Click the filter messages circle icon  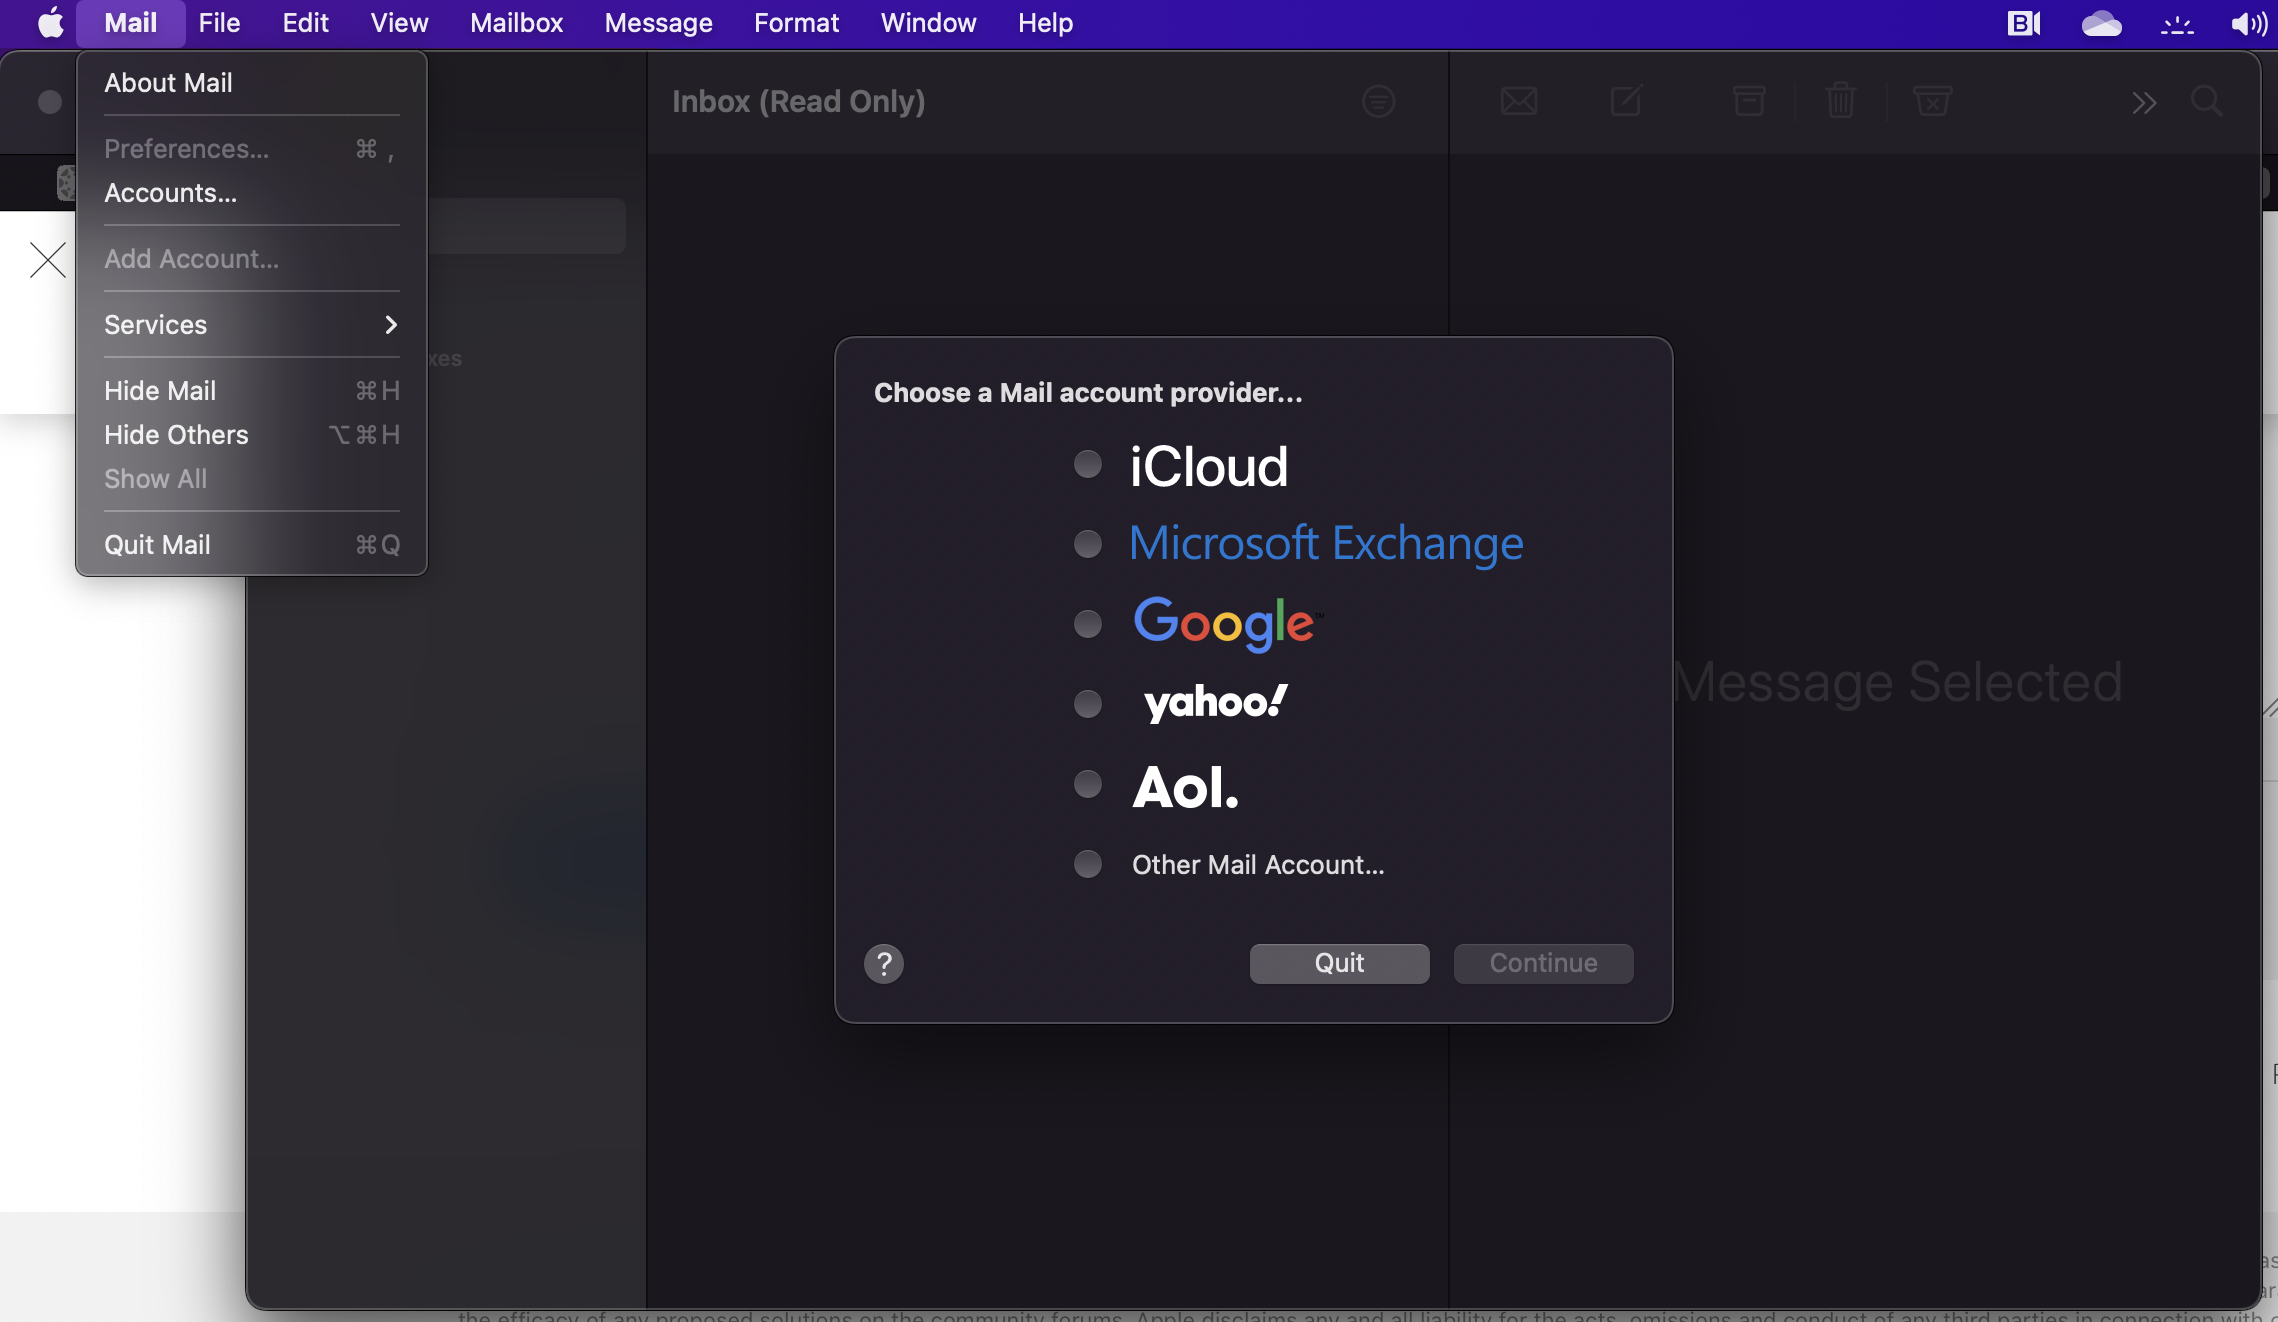[1378, 101]
